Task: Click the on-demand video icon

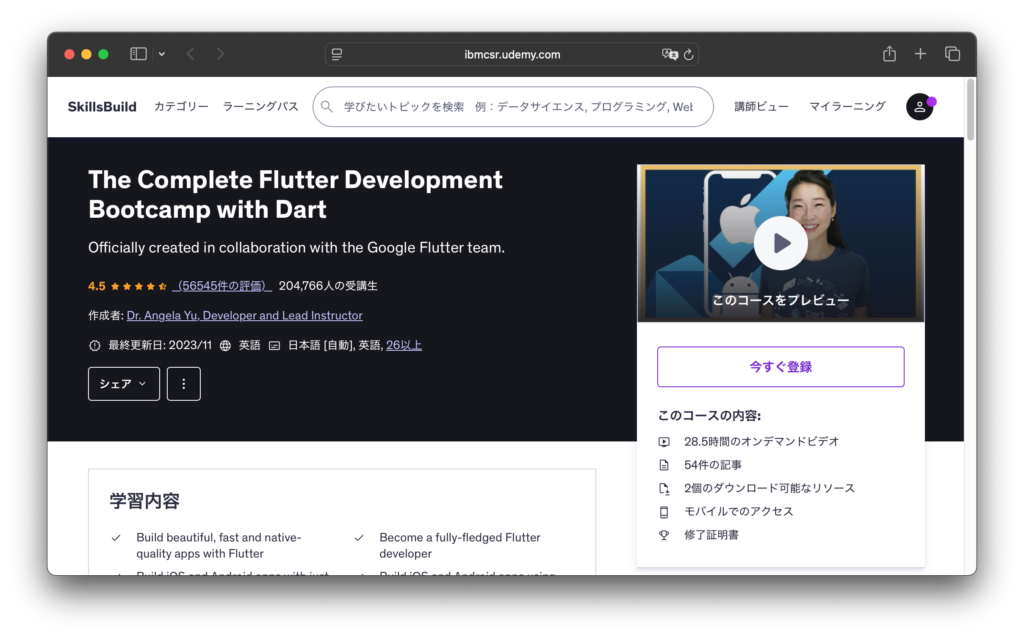Action: 664,442
